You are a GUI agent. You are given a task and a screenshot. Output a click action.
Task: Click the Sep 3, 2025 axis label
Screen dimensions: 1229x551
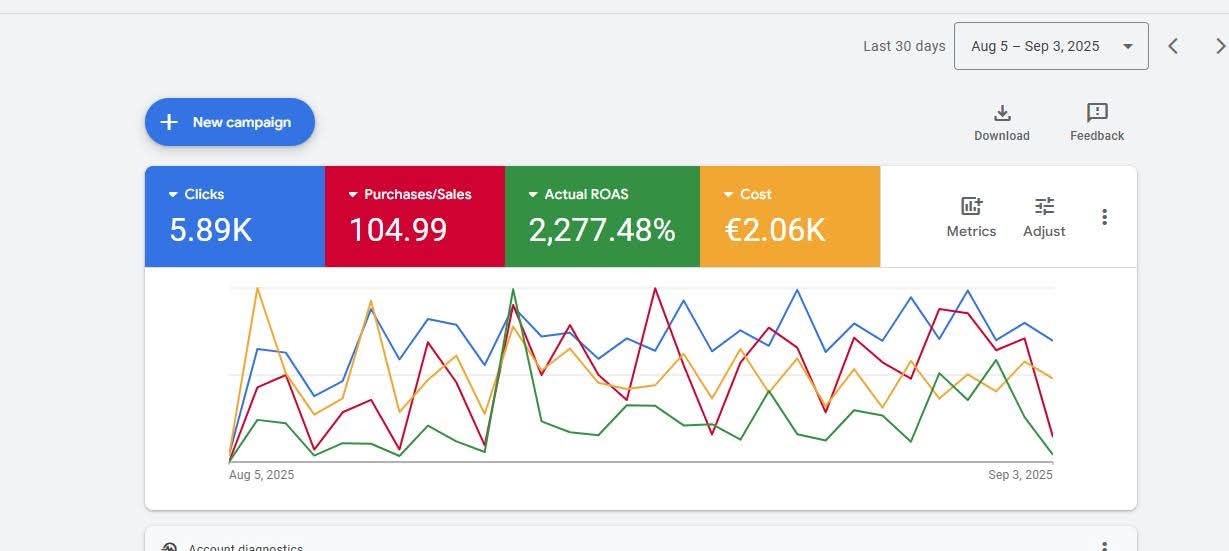coord(1020,475)
